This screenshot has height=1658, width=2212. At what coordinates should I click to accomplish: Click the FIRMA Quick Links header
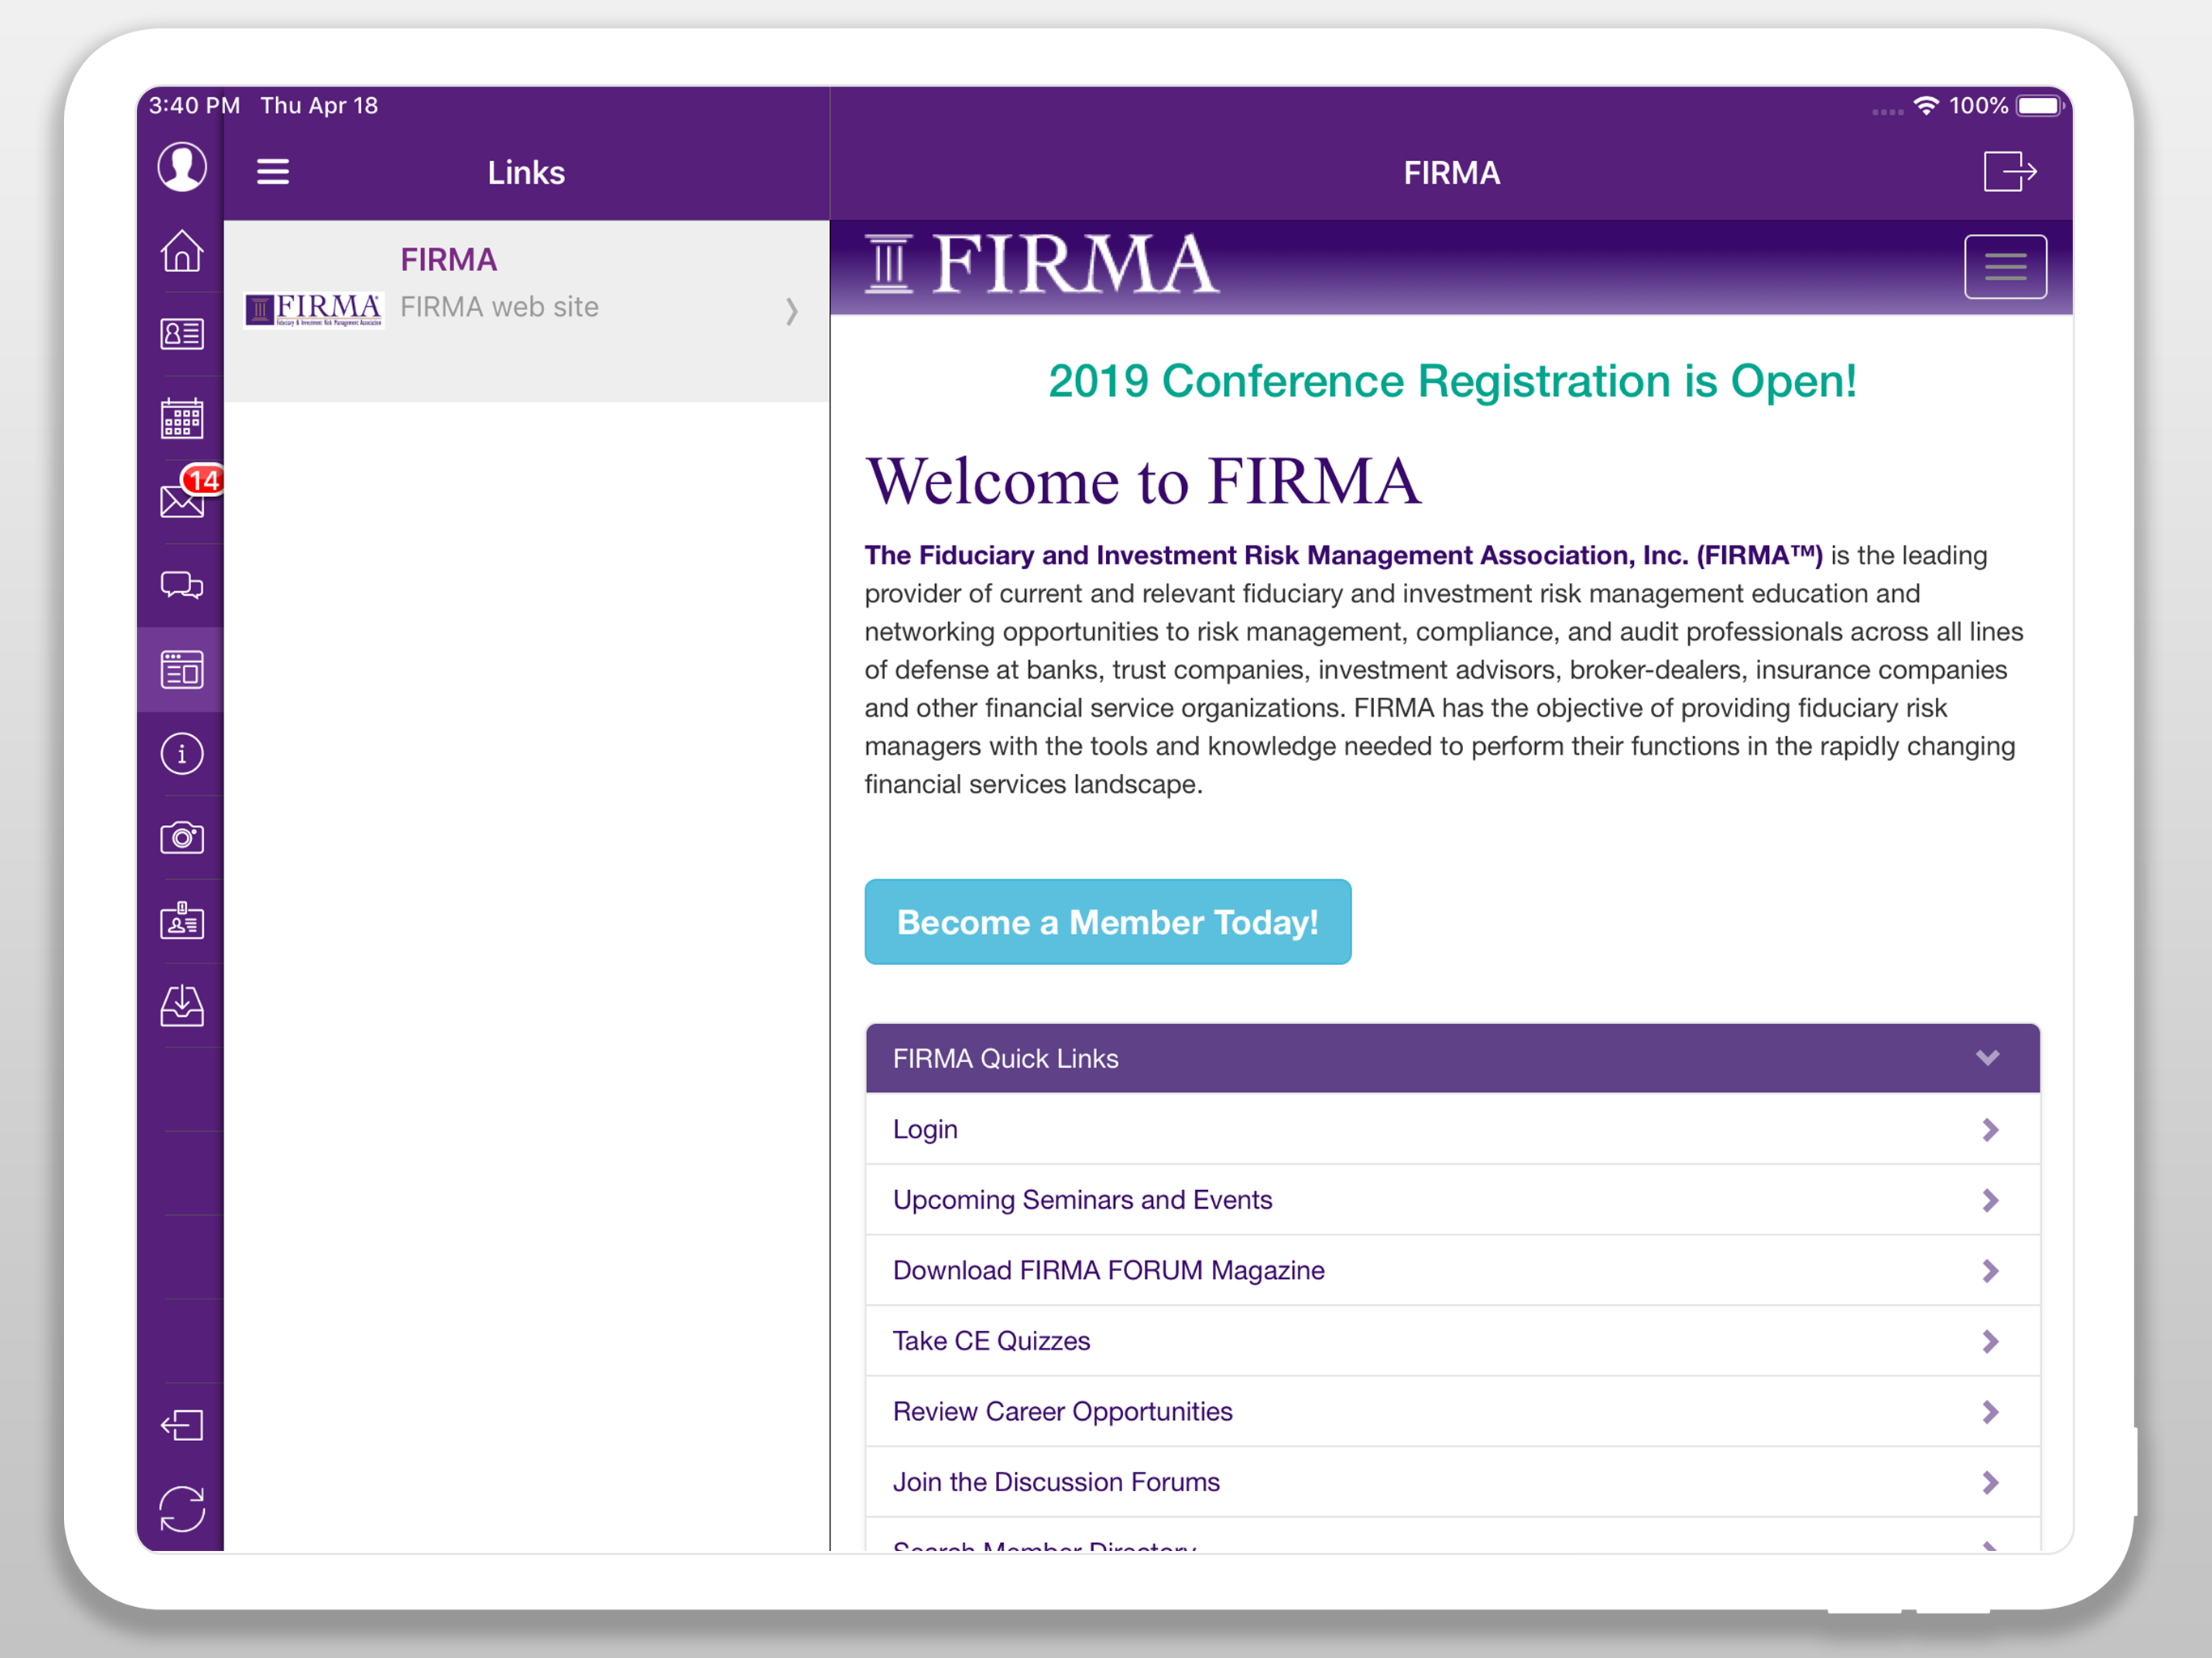[x=1453, y=1058]
